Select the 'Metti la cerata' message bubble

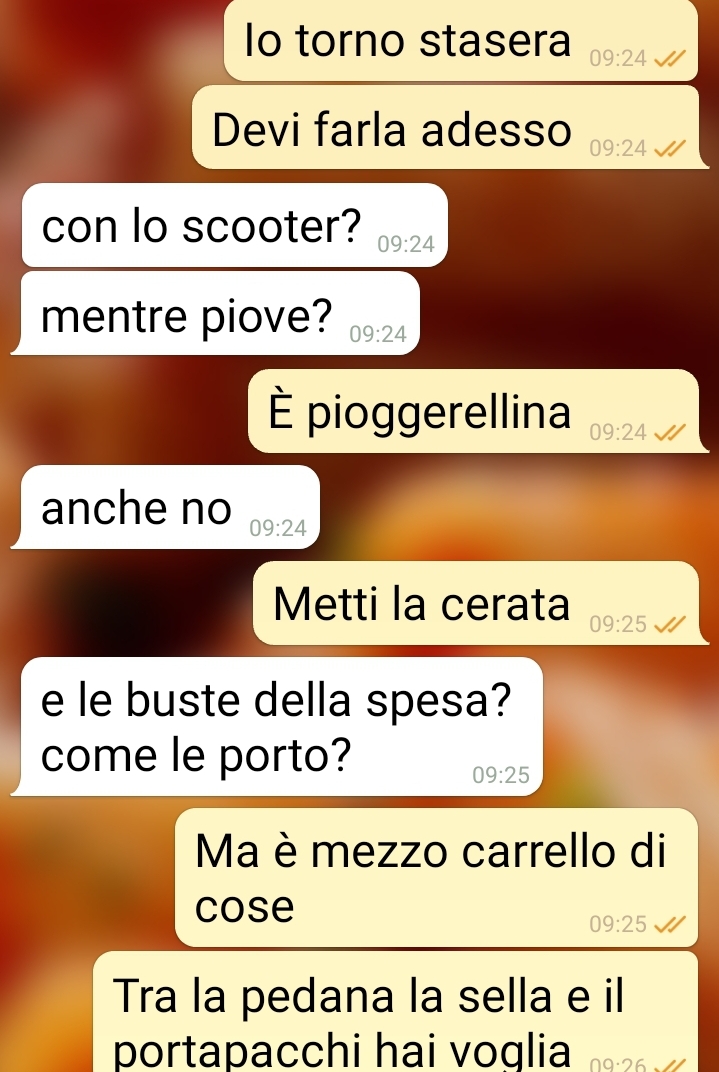click(x=480, y=603)
